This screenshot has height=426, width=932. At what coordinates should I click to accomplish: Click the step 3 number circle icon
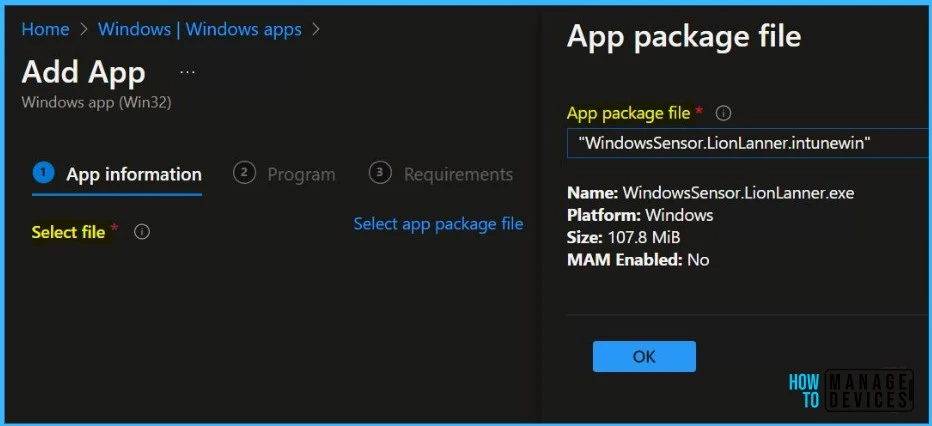380,173
